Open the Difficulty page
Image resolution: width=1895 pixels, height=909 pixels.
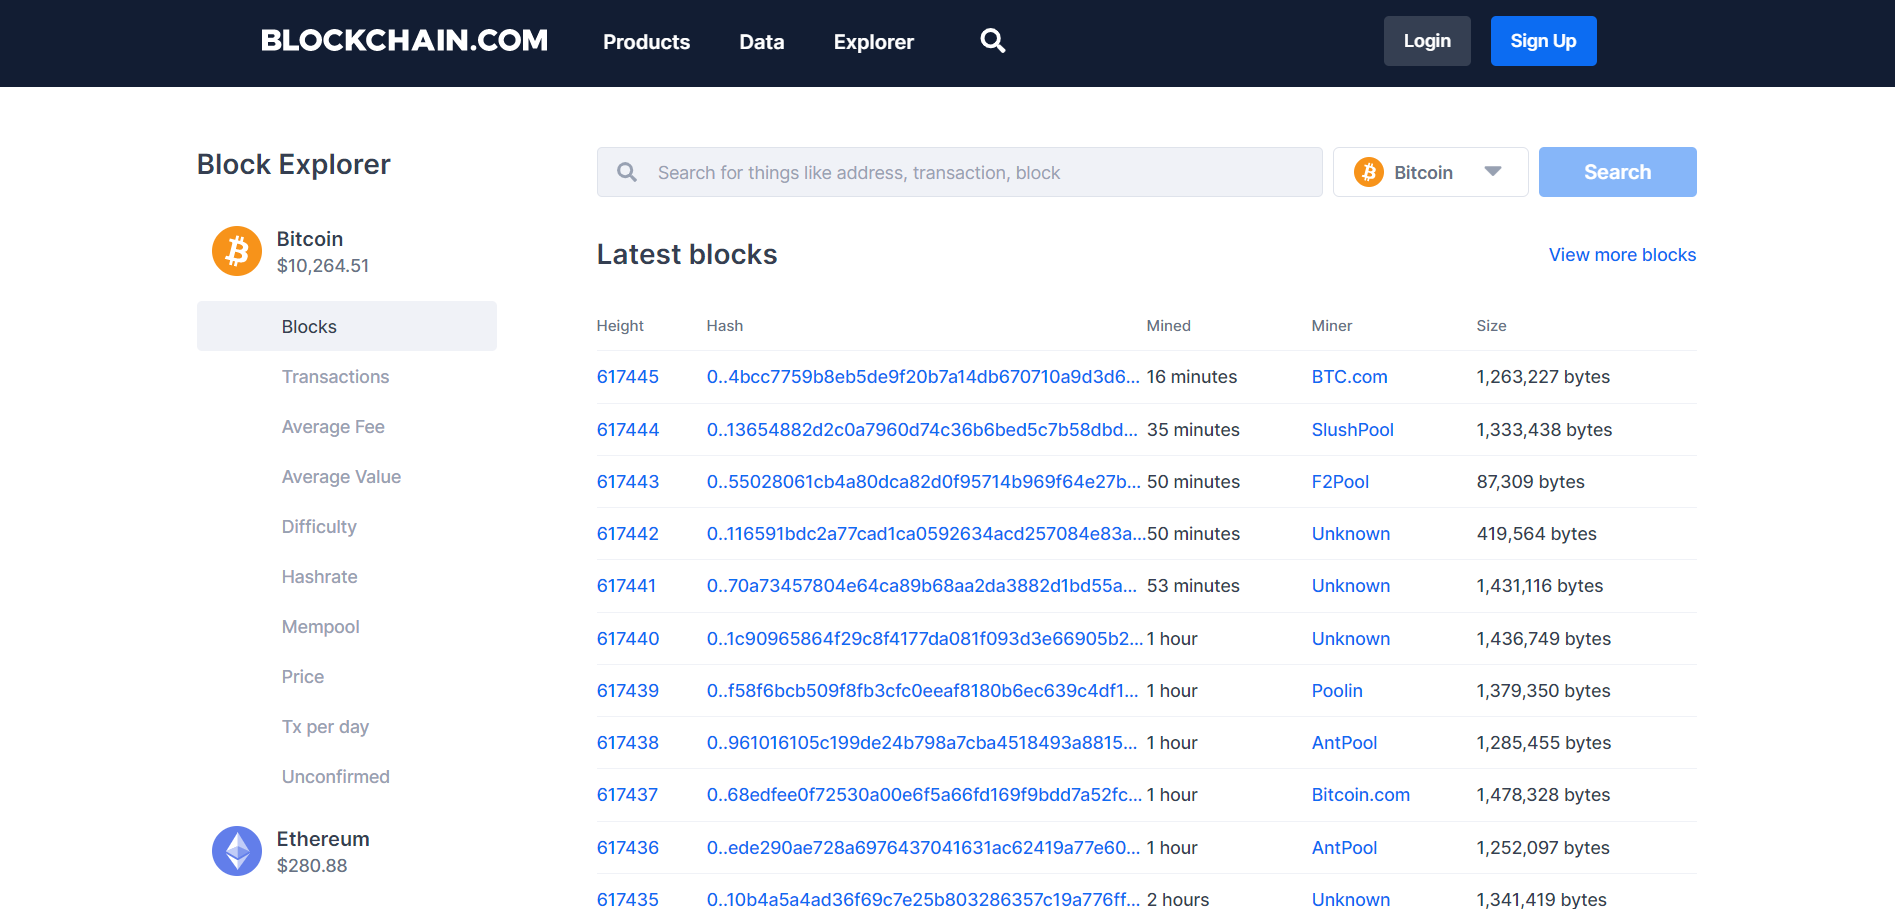tap(318, 526)
